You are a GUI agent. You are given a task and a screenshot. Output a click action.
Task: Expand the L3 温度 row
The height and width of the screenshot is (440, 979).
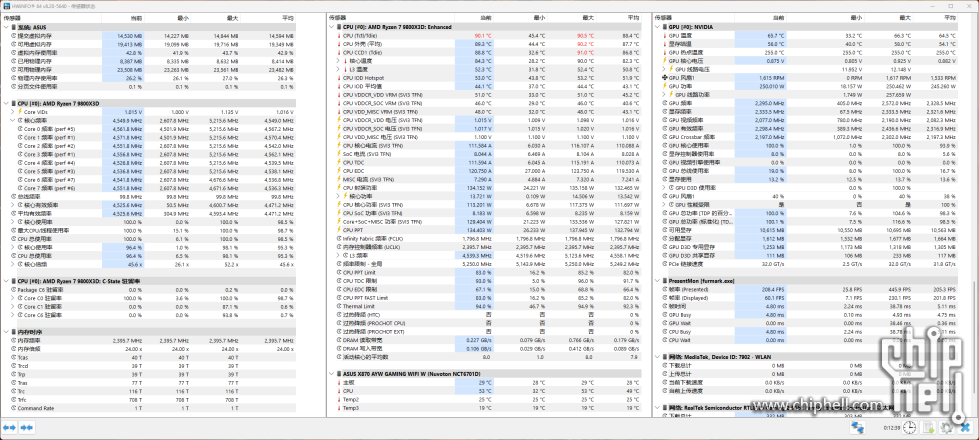338,69
